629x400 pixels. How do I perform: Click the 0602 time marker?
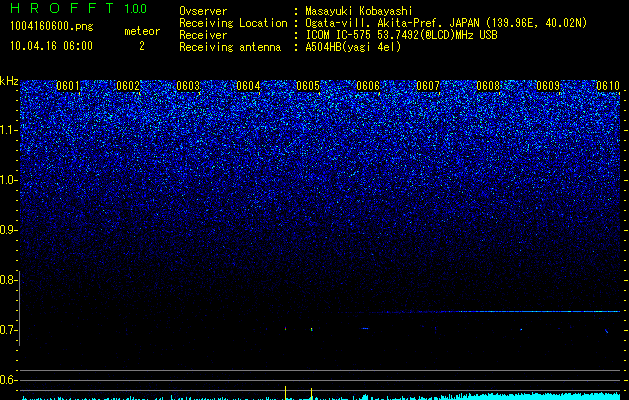128,86
